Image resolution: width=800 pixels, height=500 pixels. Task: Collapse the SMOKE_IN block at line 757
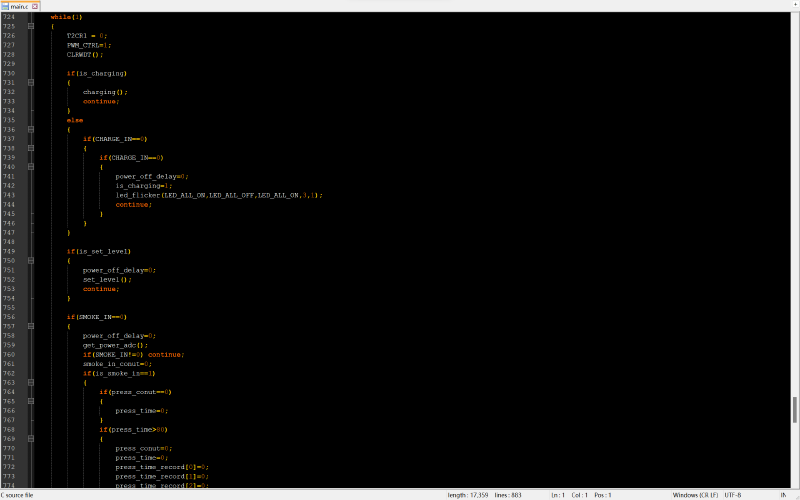coord(31,326)
